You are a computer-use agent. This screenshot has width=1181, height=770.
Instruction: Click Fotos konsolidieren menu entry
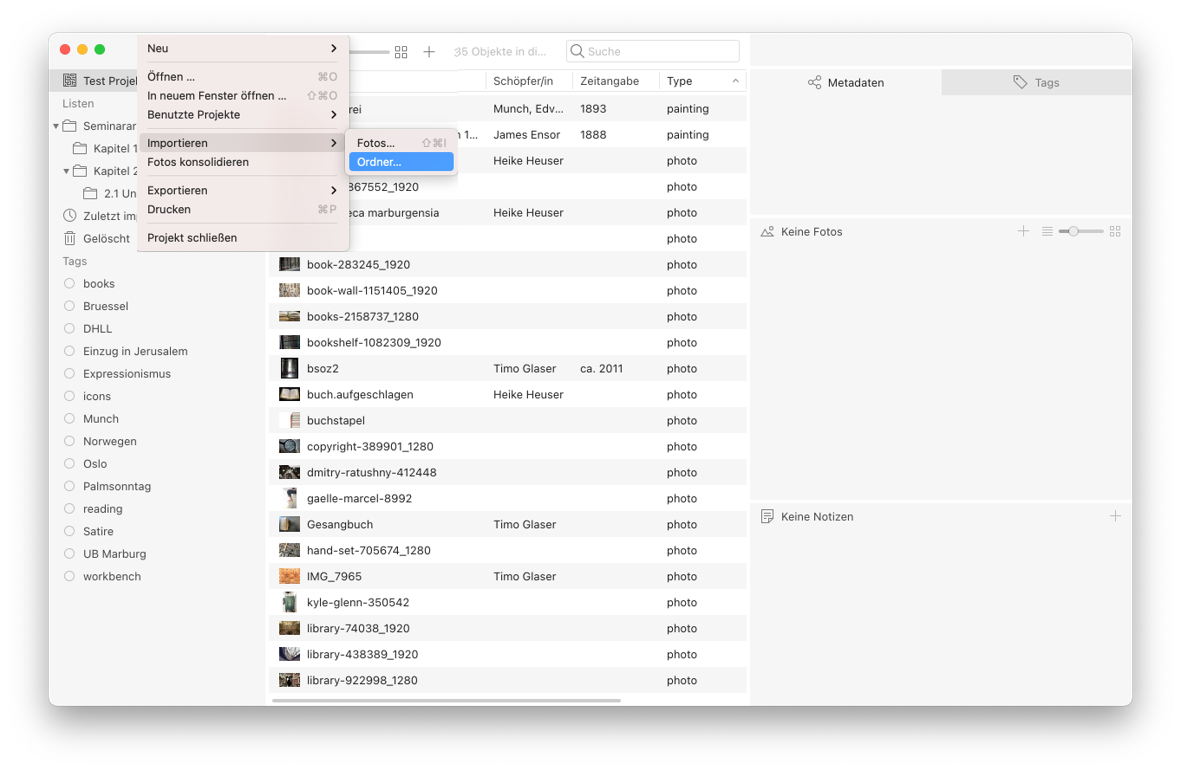(198, 162)
